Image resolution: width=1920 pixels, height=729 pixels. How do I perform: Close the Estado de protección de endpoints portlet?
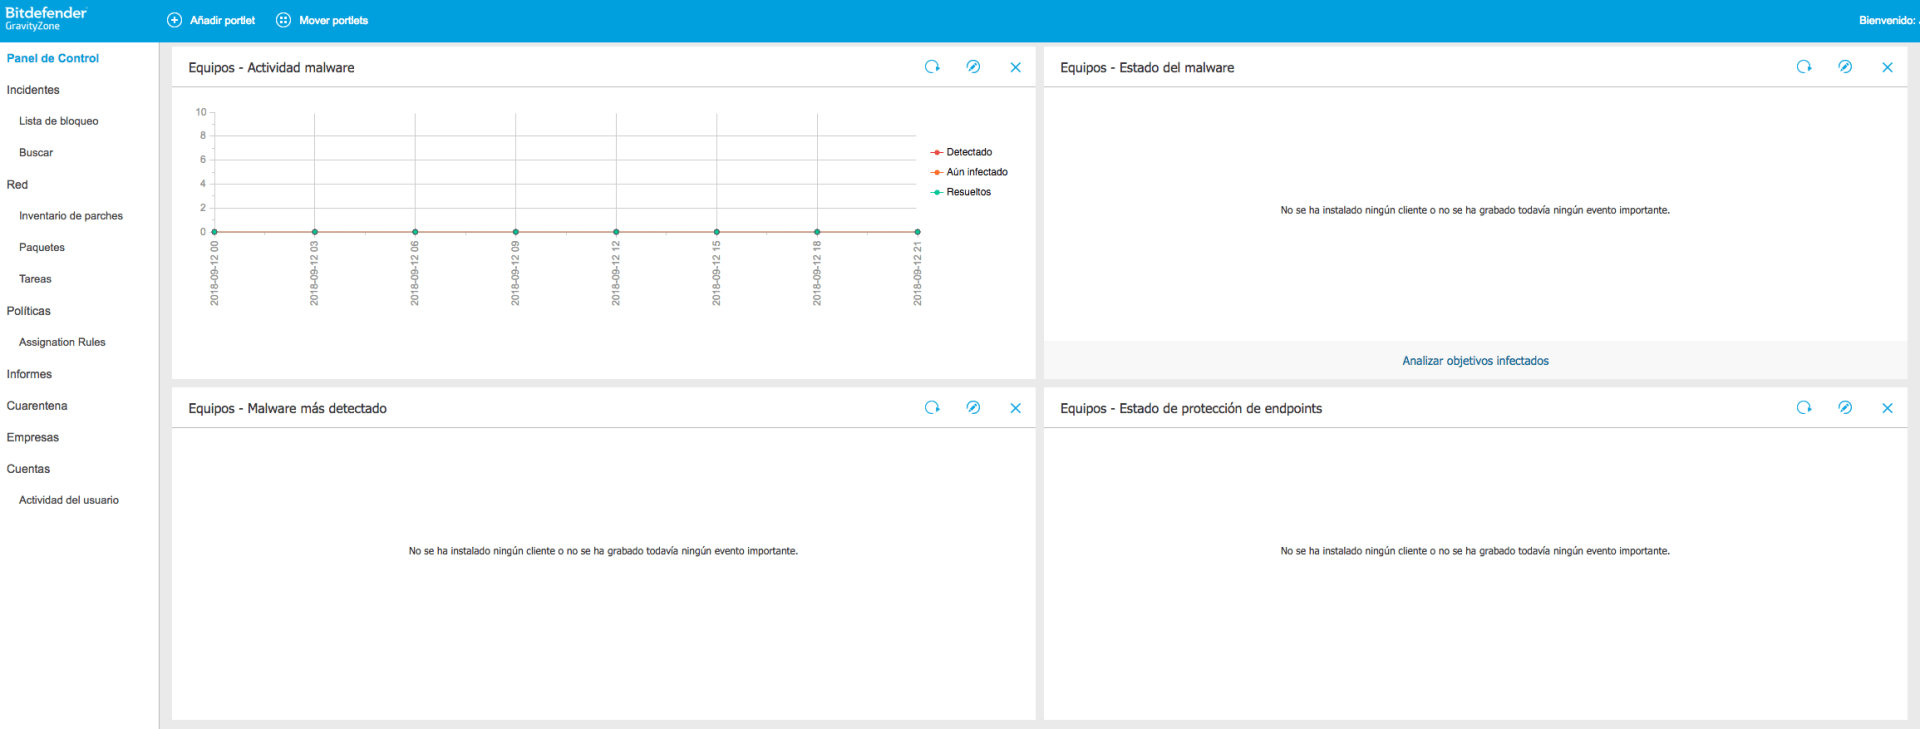click(x=1887, y=408)
